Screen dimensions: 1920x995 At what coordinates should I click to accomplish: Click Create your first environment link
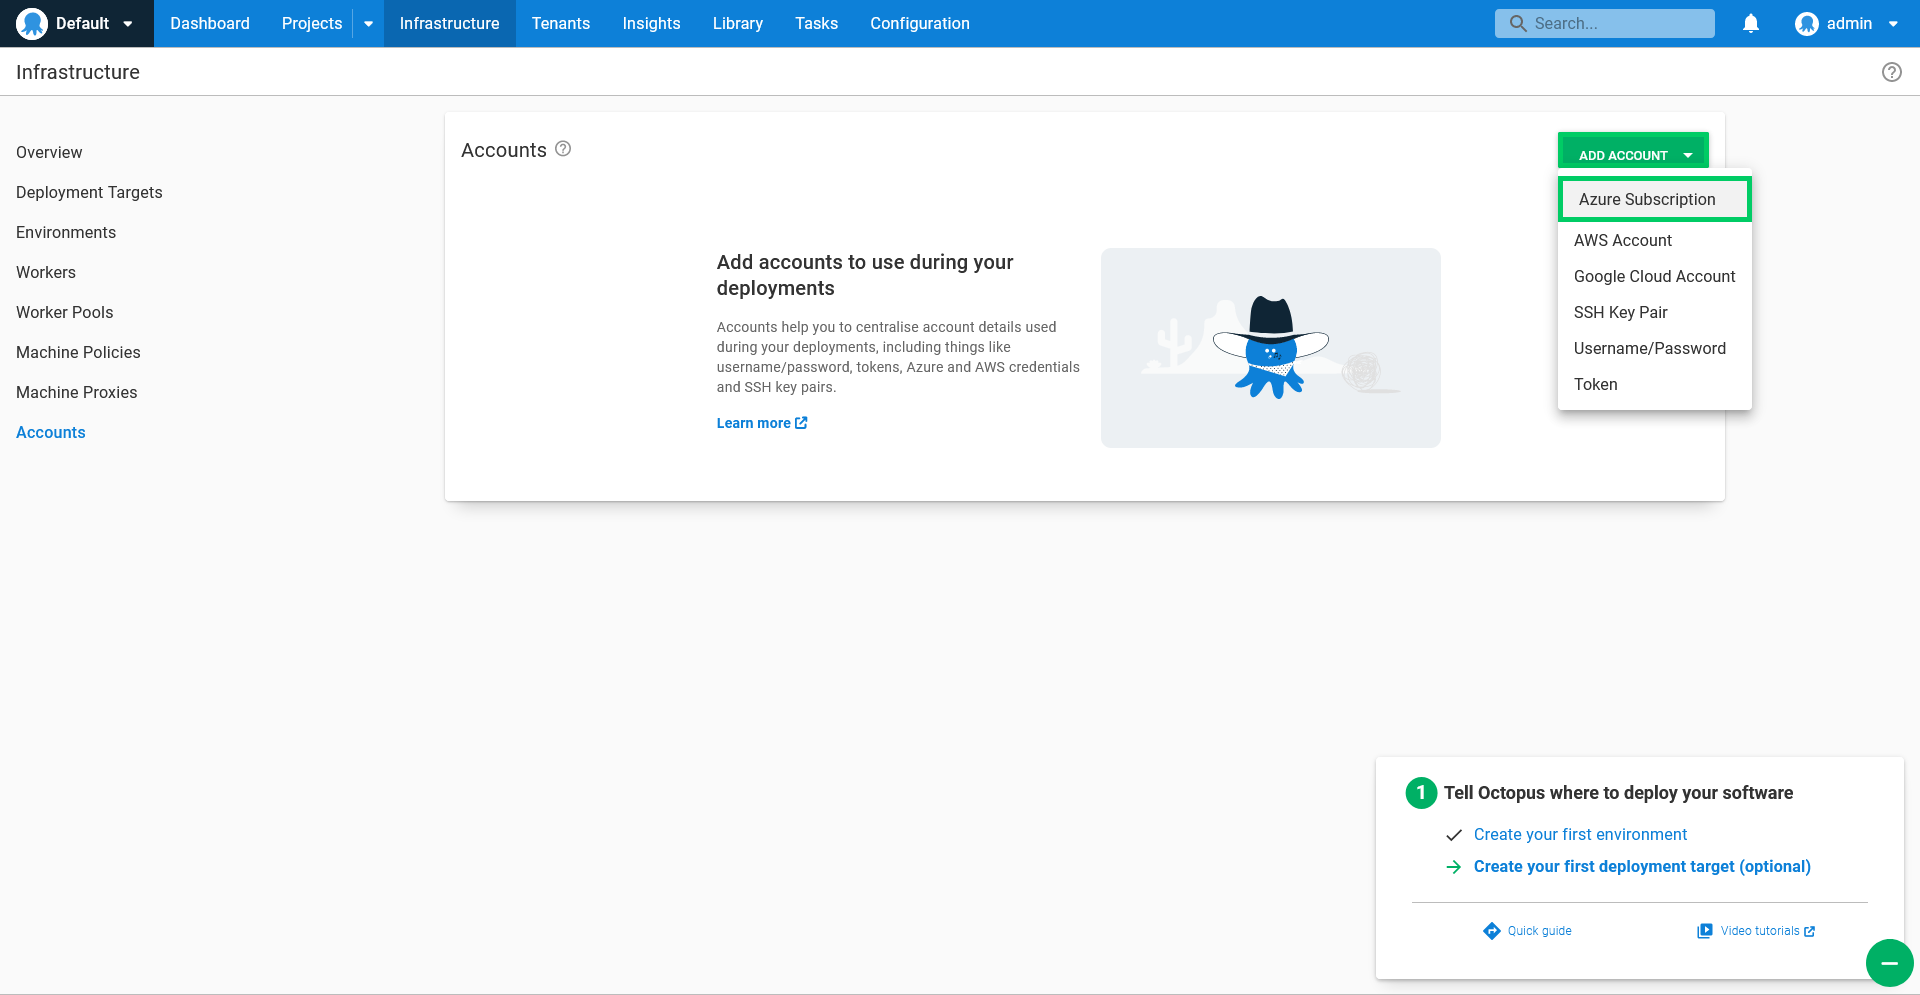click(x=1580, y=834)
